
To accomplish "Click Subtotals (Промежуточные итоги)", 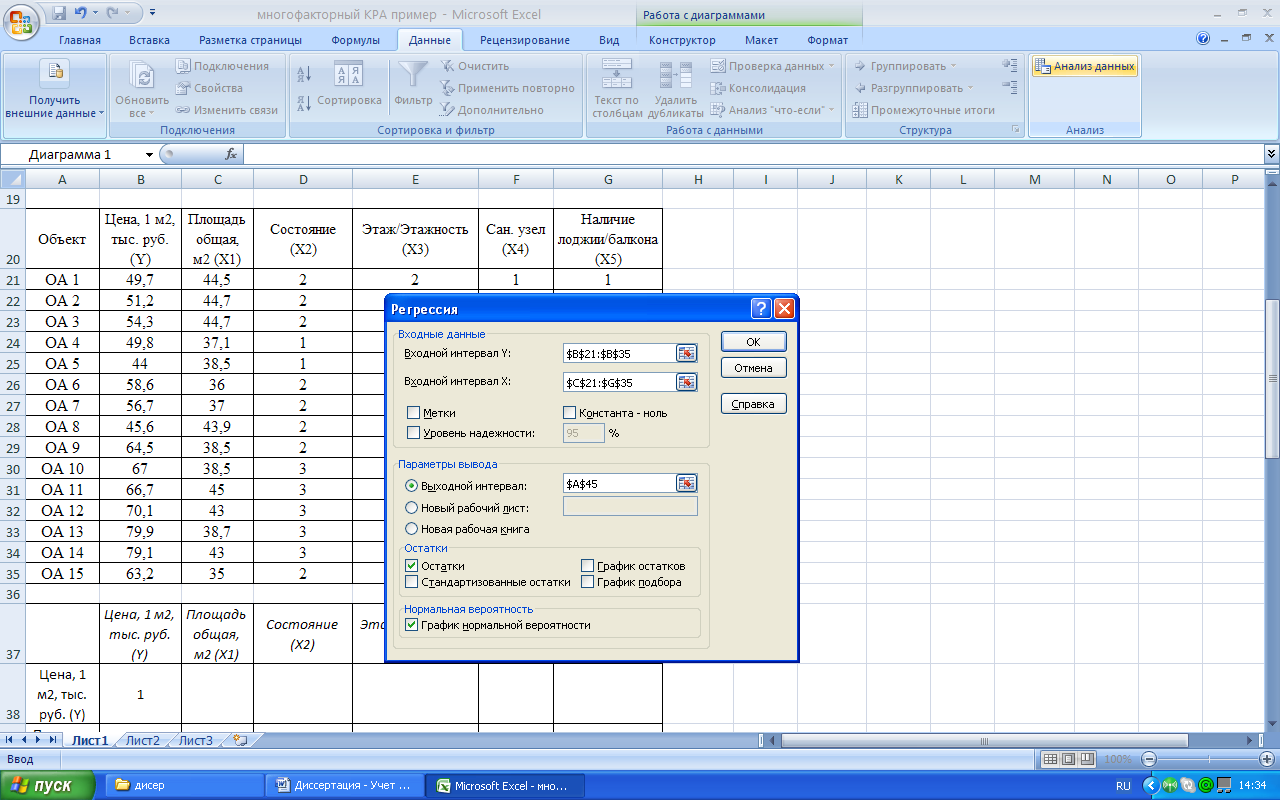I will click(923, 110).
